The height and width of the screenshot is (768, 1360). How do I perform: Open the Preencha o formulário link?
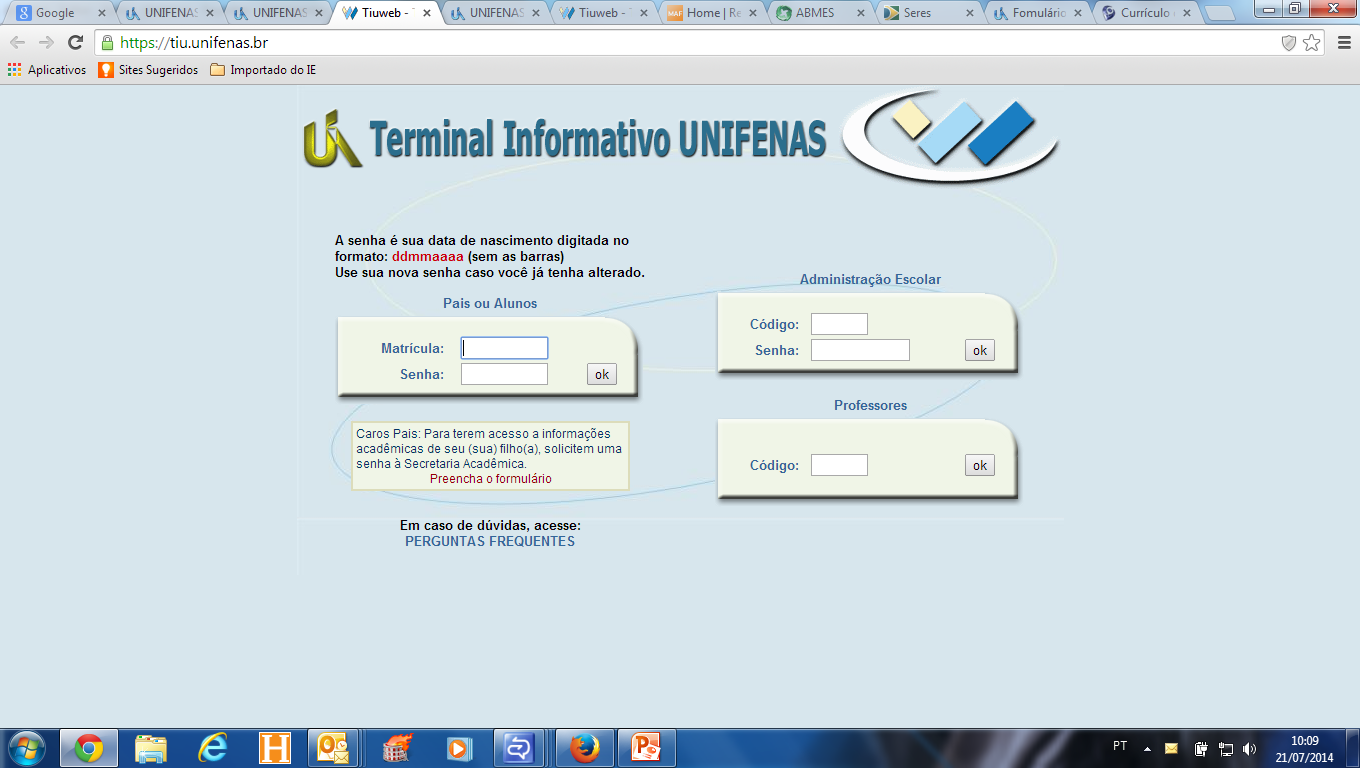tap(490, 479)
